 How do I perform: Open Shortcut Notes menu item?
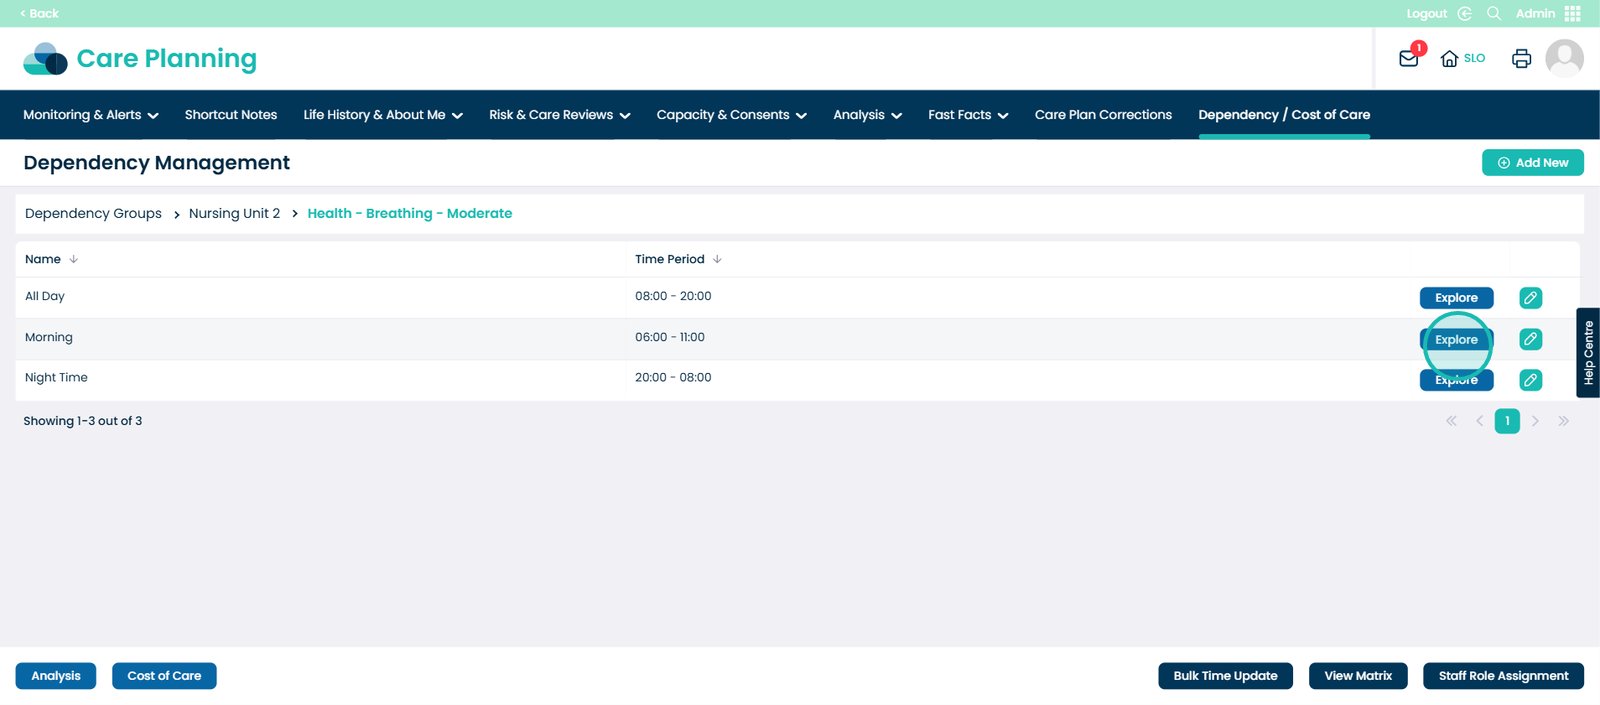231,115
